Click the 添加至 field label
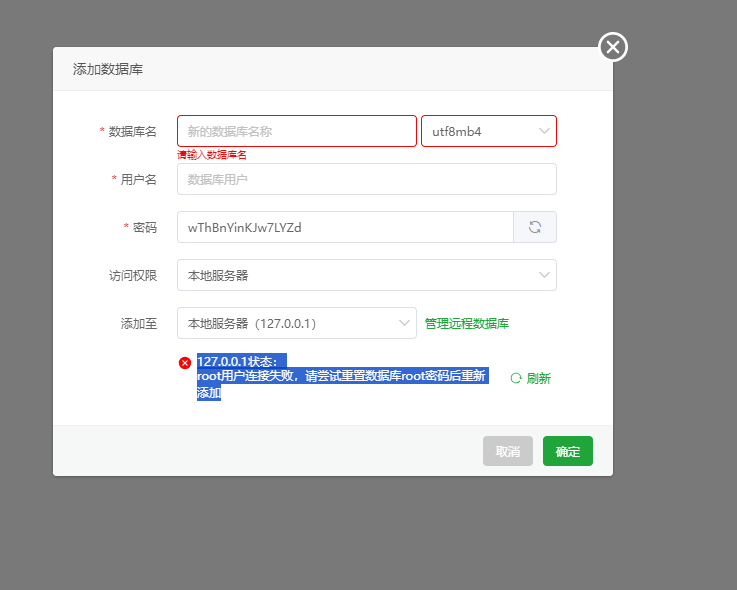This screenshot has height=590, width=737. click(139, 323)
